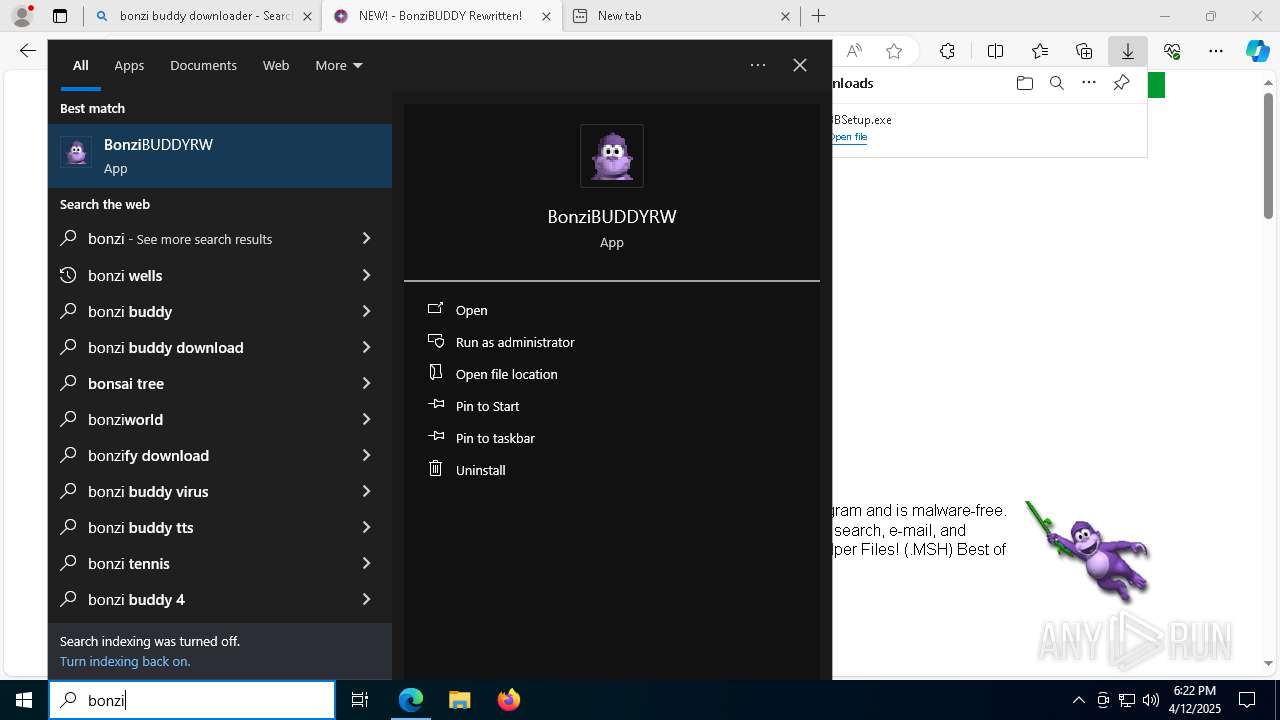Screen dimensions: 1280x720
Task: Select the 'bonzi tennis' web suggestion
Action: [220, 563]
